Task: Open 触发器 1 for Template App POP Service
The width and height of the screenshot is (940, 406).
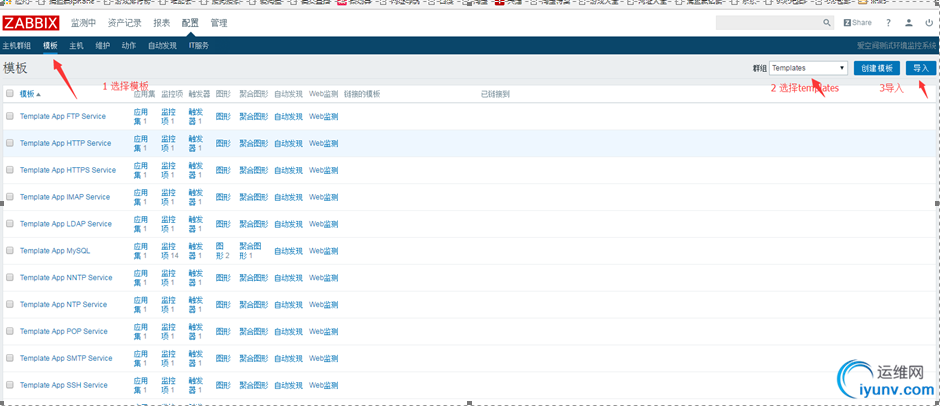Action: tap(195, 331)
